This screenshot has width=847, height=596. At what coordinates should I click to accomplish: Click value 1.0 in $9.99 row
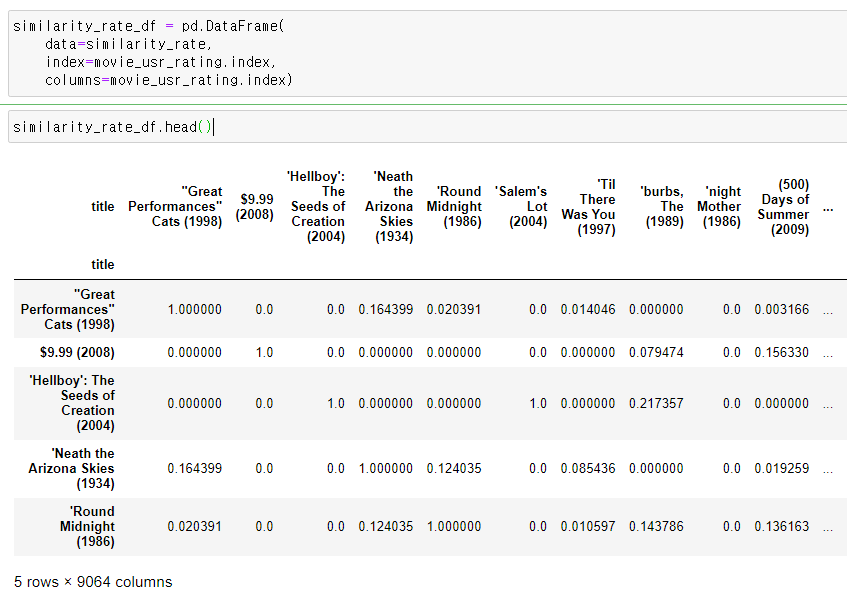(264, 352)
